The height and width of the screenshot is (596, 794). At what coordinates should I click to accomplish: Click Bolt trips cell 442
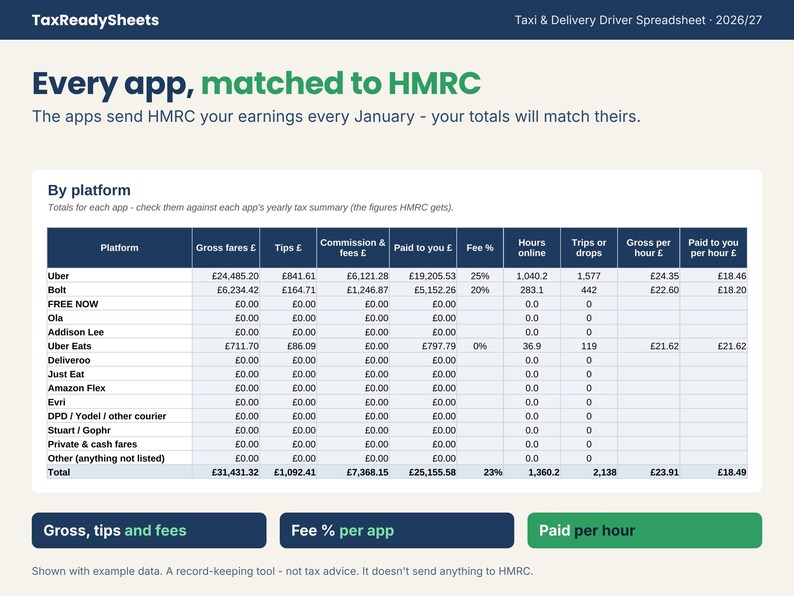click(589, 290)
